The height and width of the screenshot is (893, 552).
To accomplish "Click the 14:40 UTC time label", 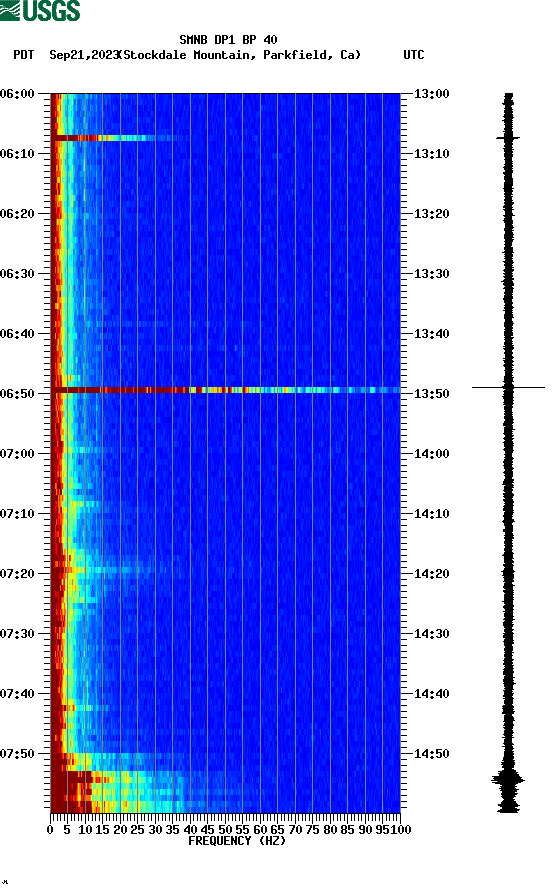I will 431,694.
